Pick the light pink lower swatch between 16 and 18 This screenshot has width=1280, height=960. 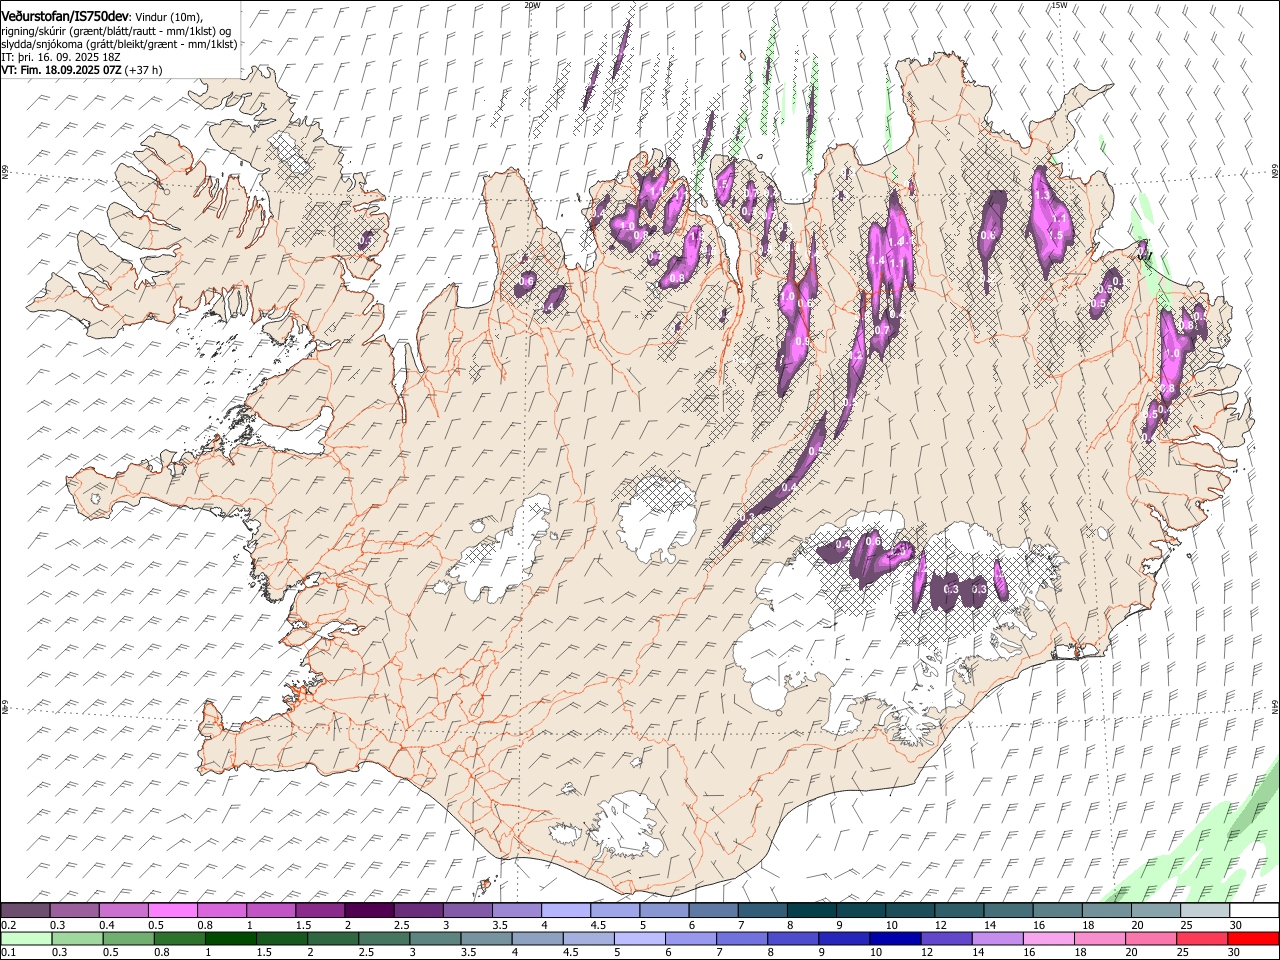(1048, 938)
